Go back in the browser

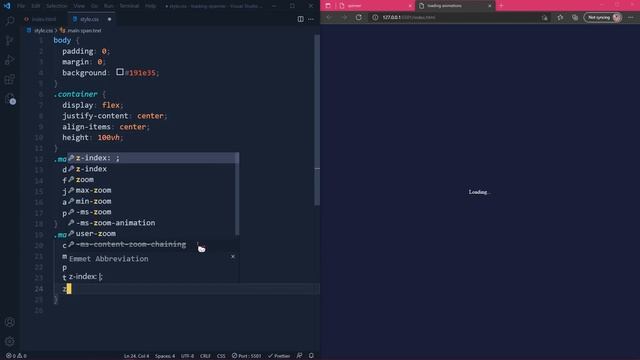click(329, 18)
